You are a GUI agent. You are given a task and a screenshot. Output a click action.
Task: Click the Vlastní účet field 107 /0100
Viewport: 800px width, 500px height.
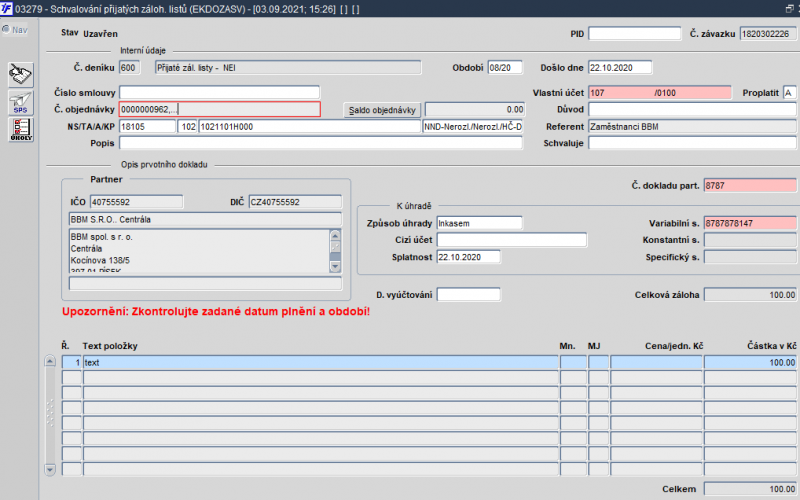[660, 92]
